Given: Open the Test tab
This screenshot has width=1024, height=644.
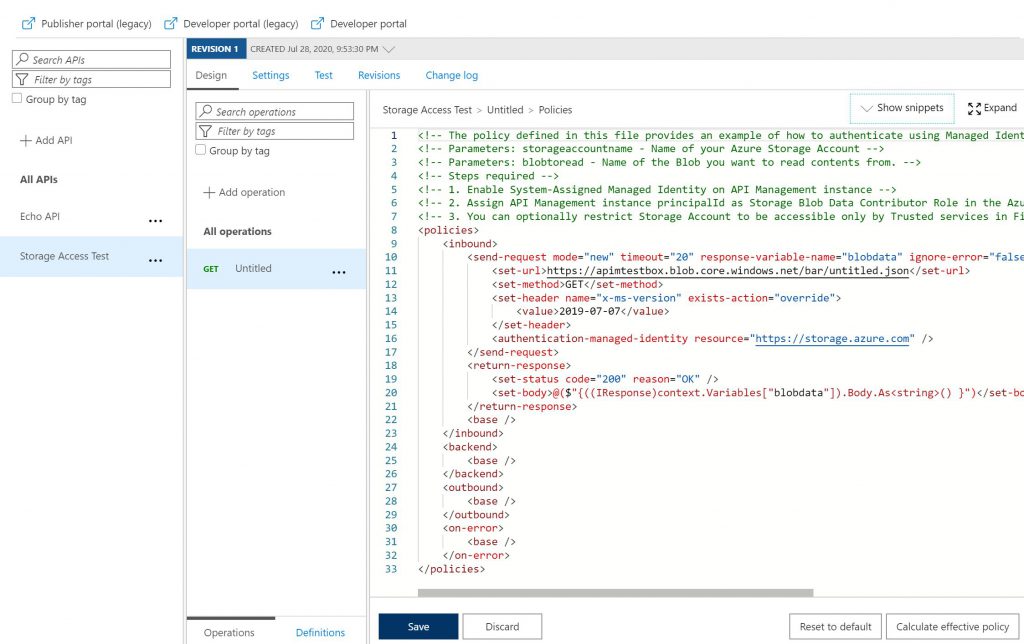Looking at the screenshot, I should 323,75.
